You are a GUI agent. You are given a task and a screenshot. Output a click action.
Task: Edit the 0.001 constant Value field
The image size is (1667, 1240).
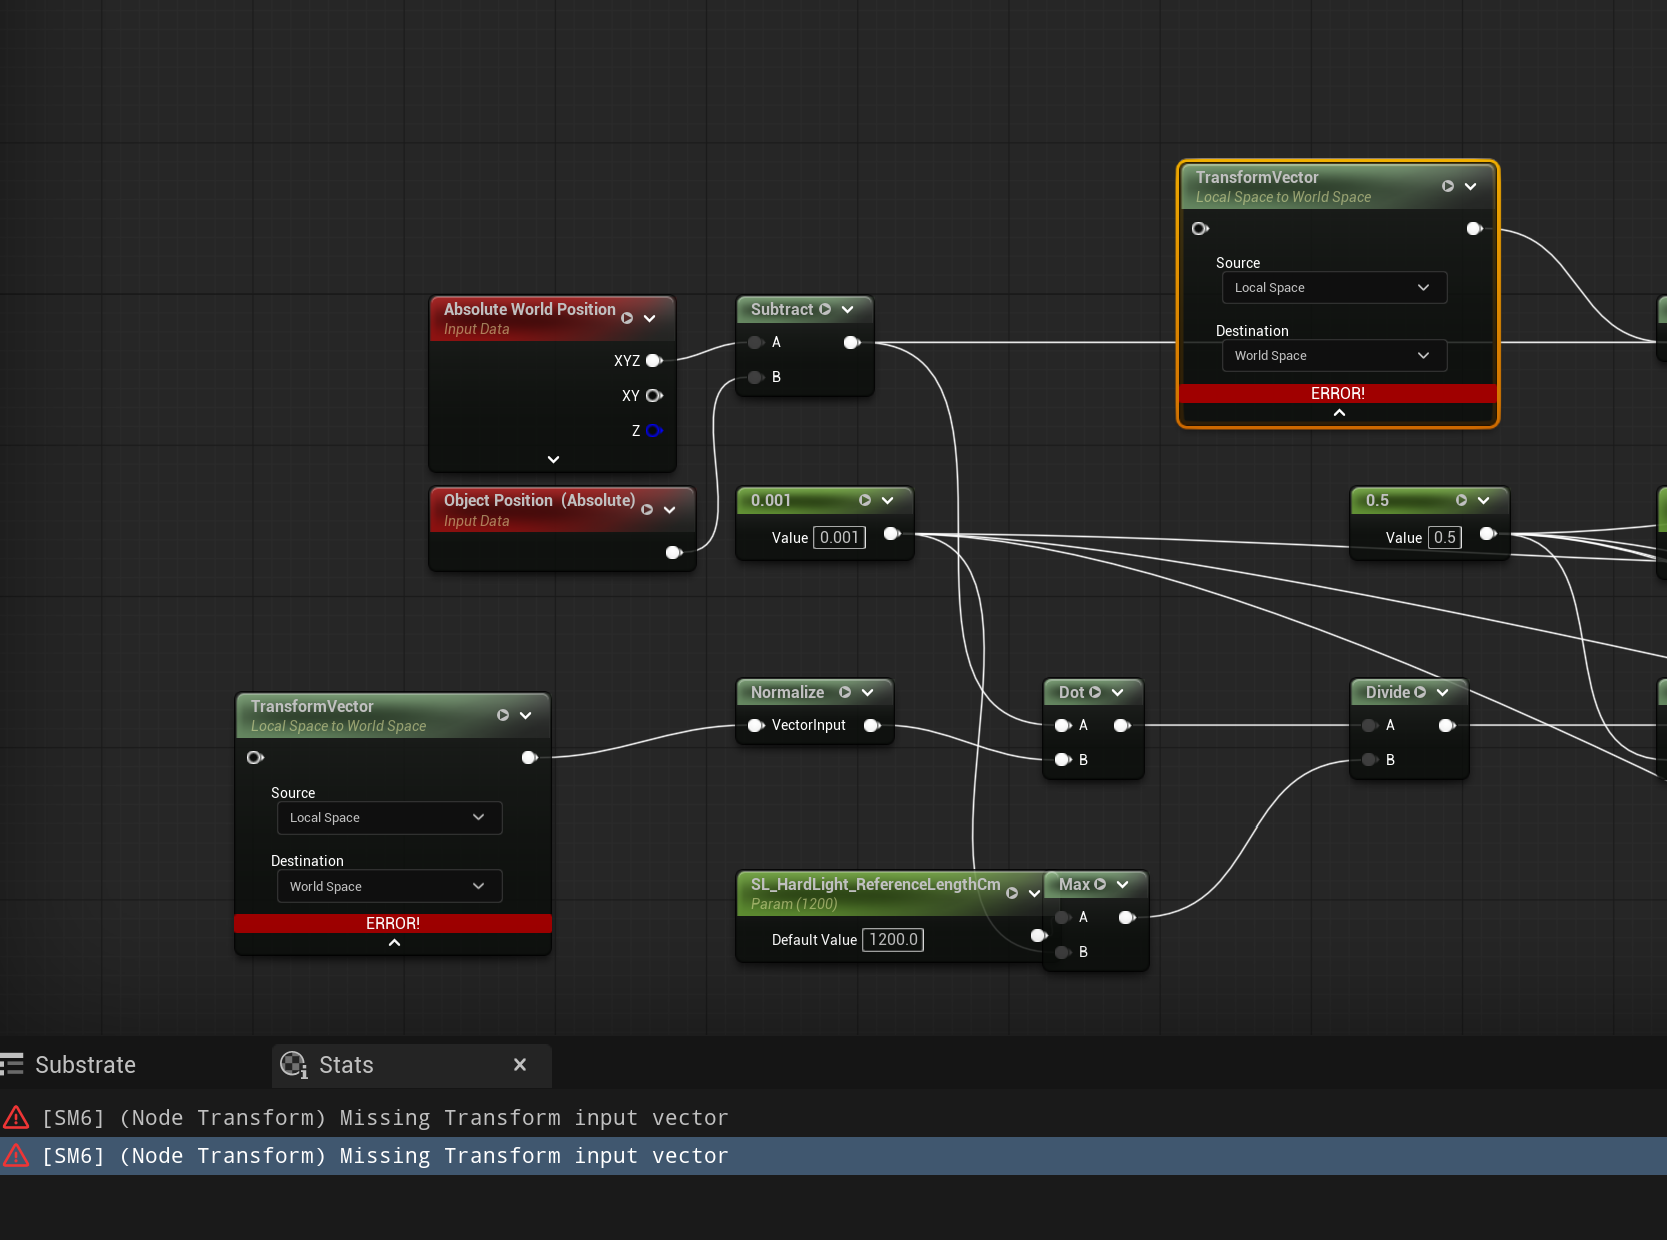tap(839, 538)
